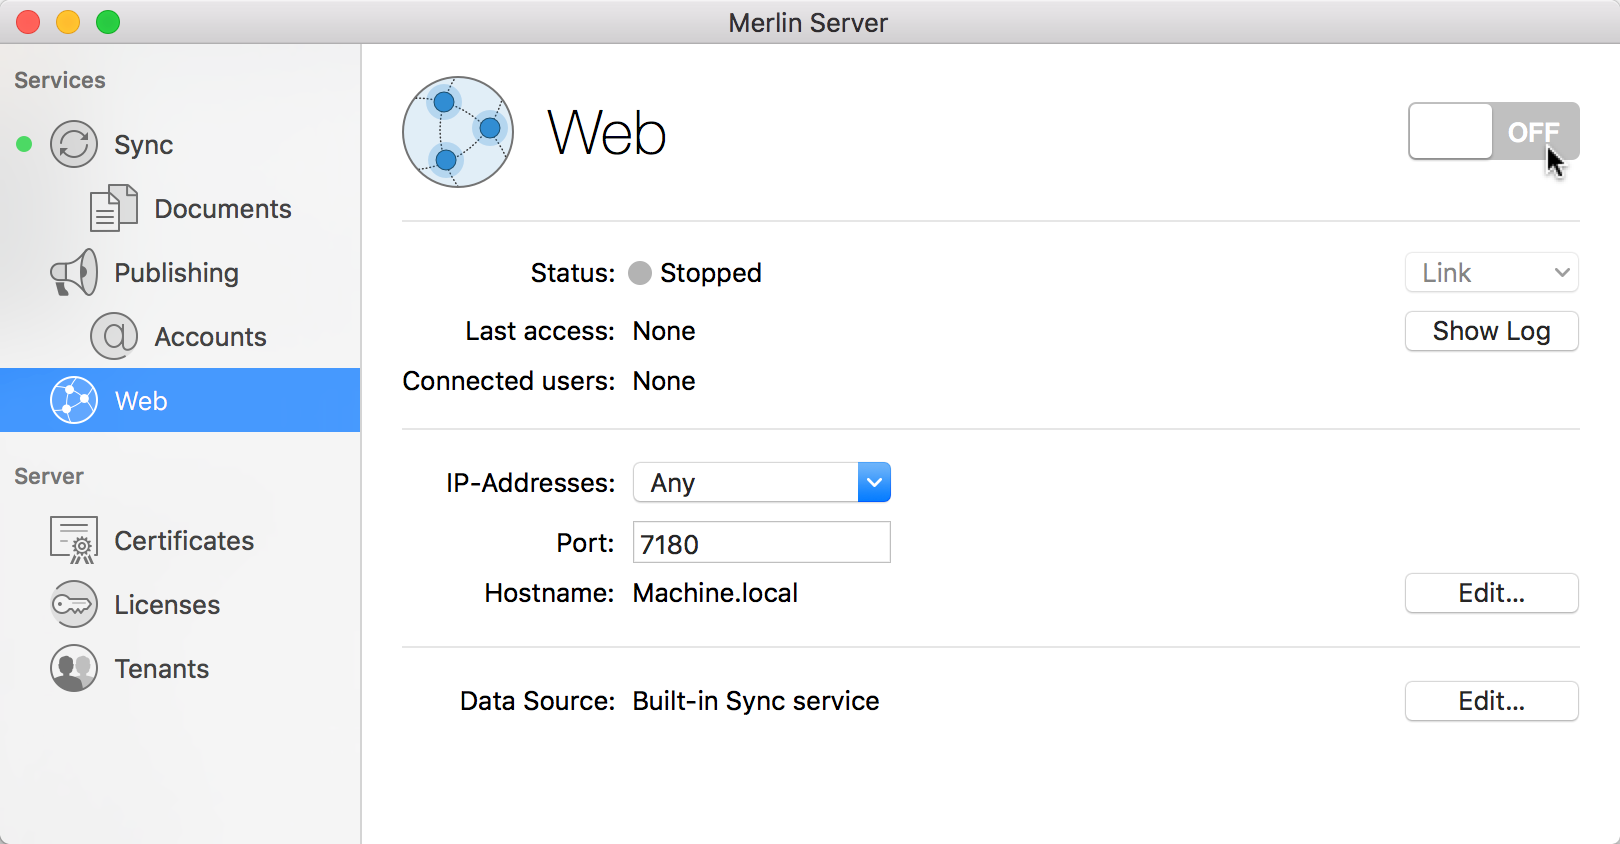Screen dimensions: 1620x844
Task: Click Edit next to Data Source
Action: point(1492,701)
